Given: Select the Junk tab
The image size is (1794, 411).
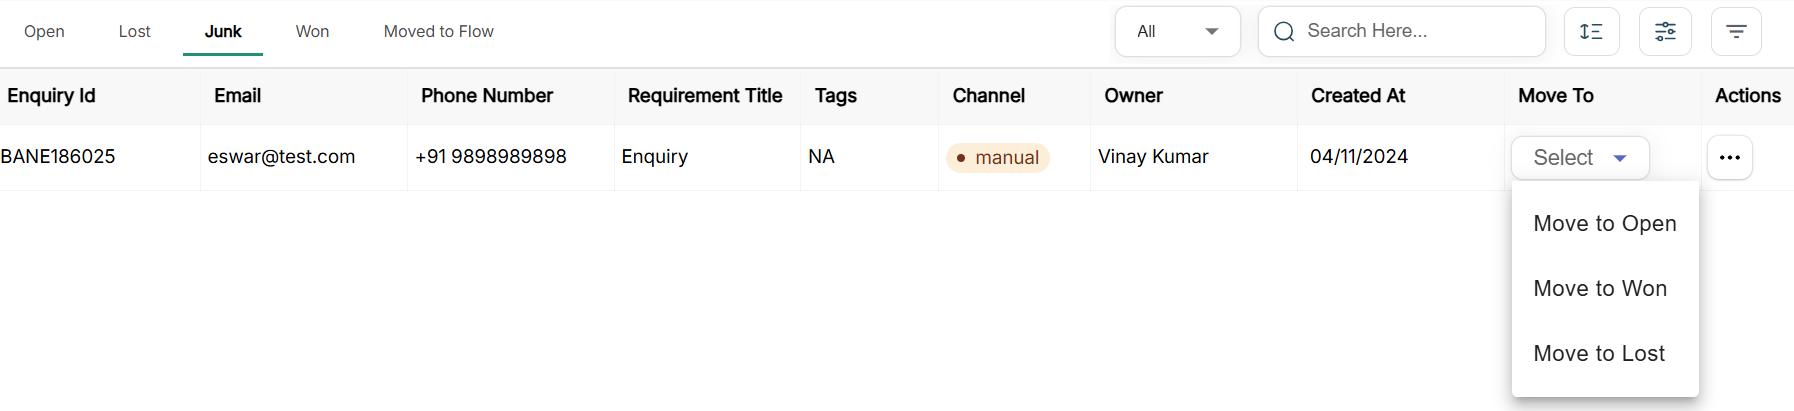Looking at the screenshot, I should pyautogui.click(x=223, y=32).
